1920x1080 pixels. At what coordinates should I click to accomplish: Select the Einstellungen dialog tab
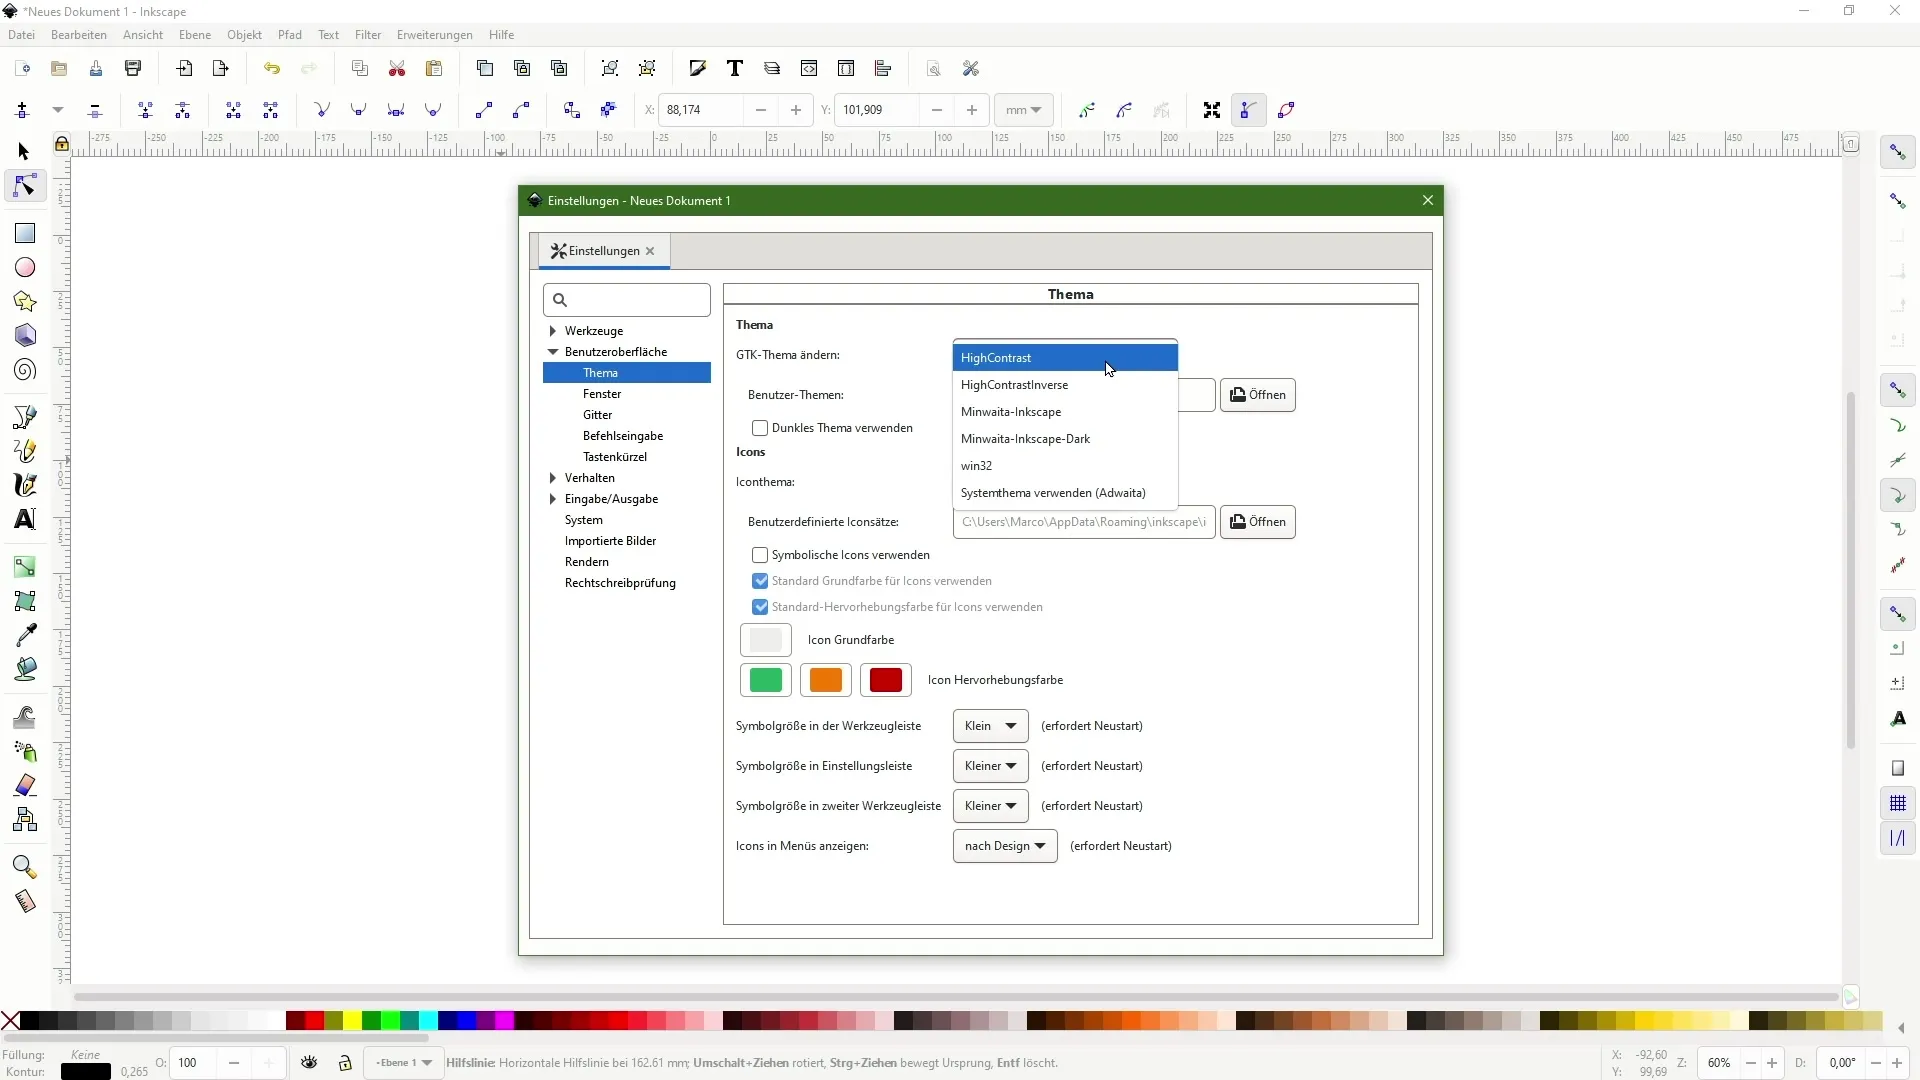tap(604, 251)
